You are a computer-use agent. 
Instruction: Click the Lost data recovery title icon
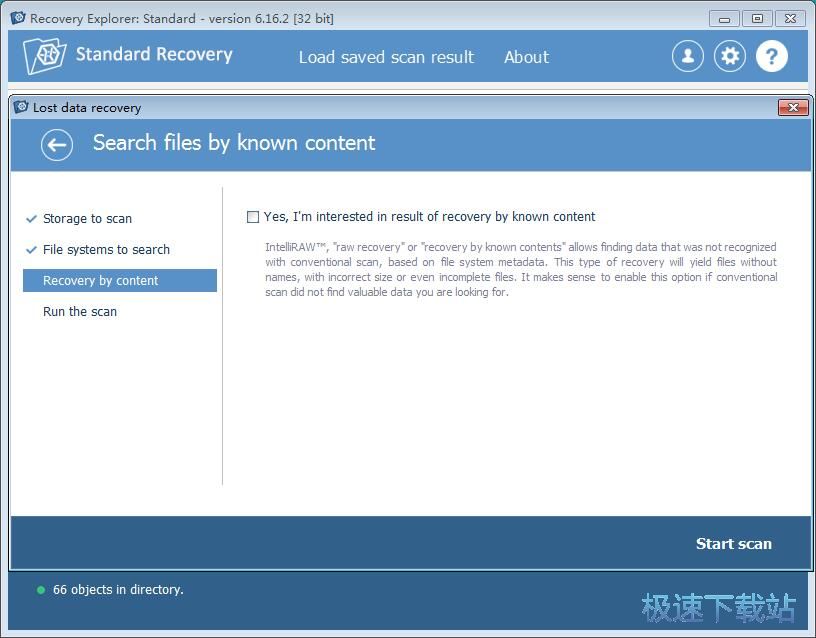tap(21, 107)
